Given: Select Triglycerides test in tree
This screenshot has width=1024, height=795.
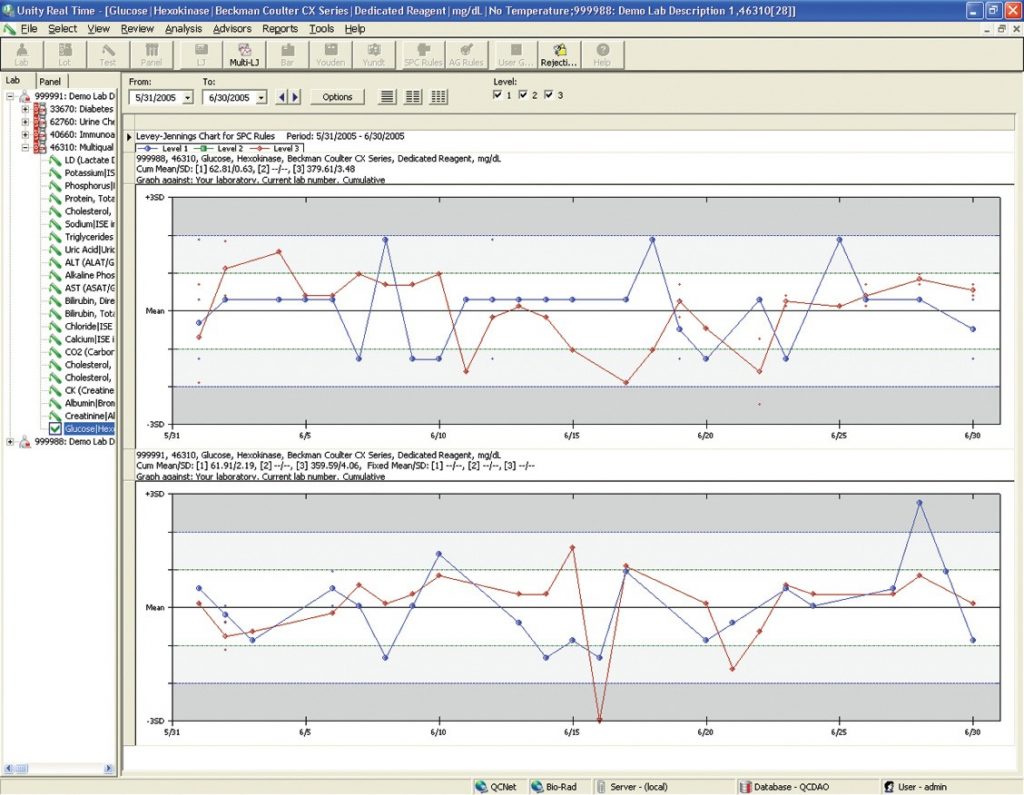Looking at the screenshot, I should click(89, 237).
